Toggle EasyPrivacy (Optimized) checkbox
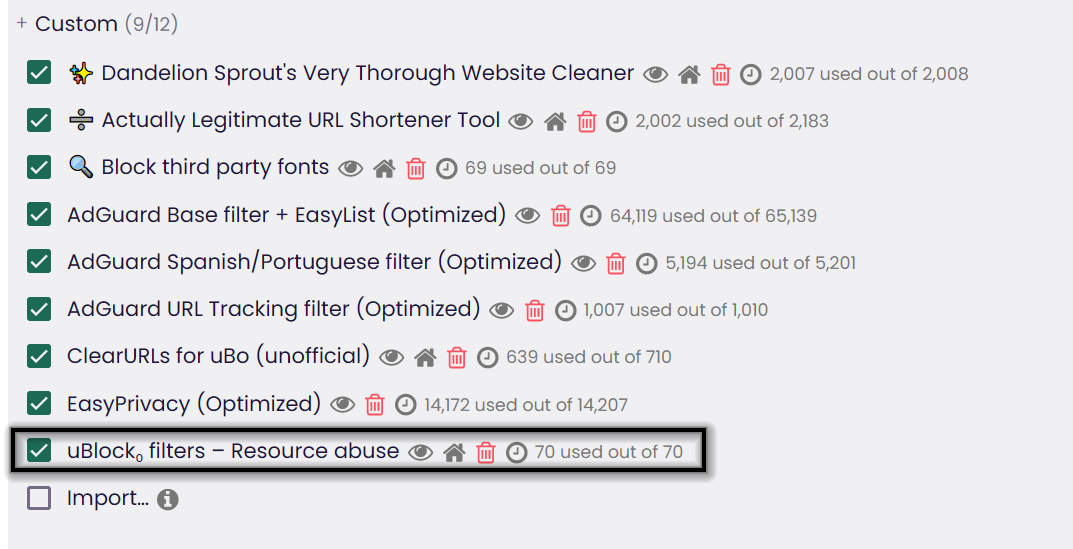The height and width of the screenshot is (549, 1073). tap(39, 404)
